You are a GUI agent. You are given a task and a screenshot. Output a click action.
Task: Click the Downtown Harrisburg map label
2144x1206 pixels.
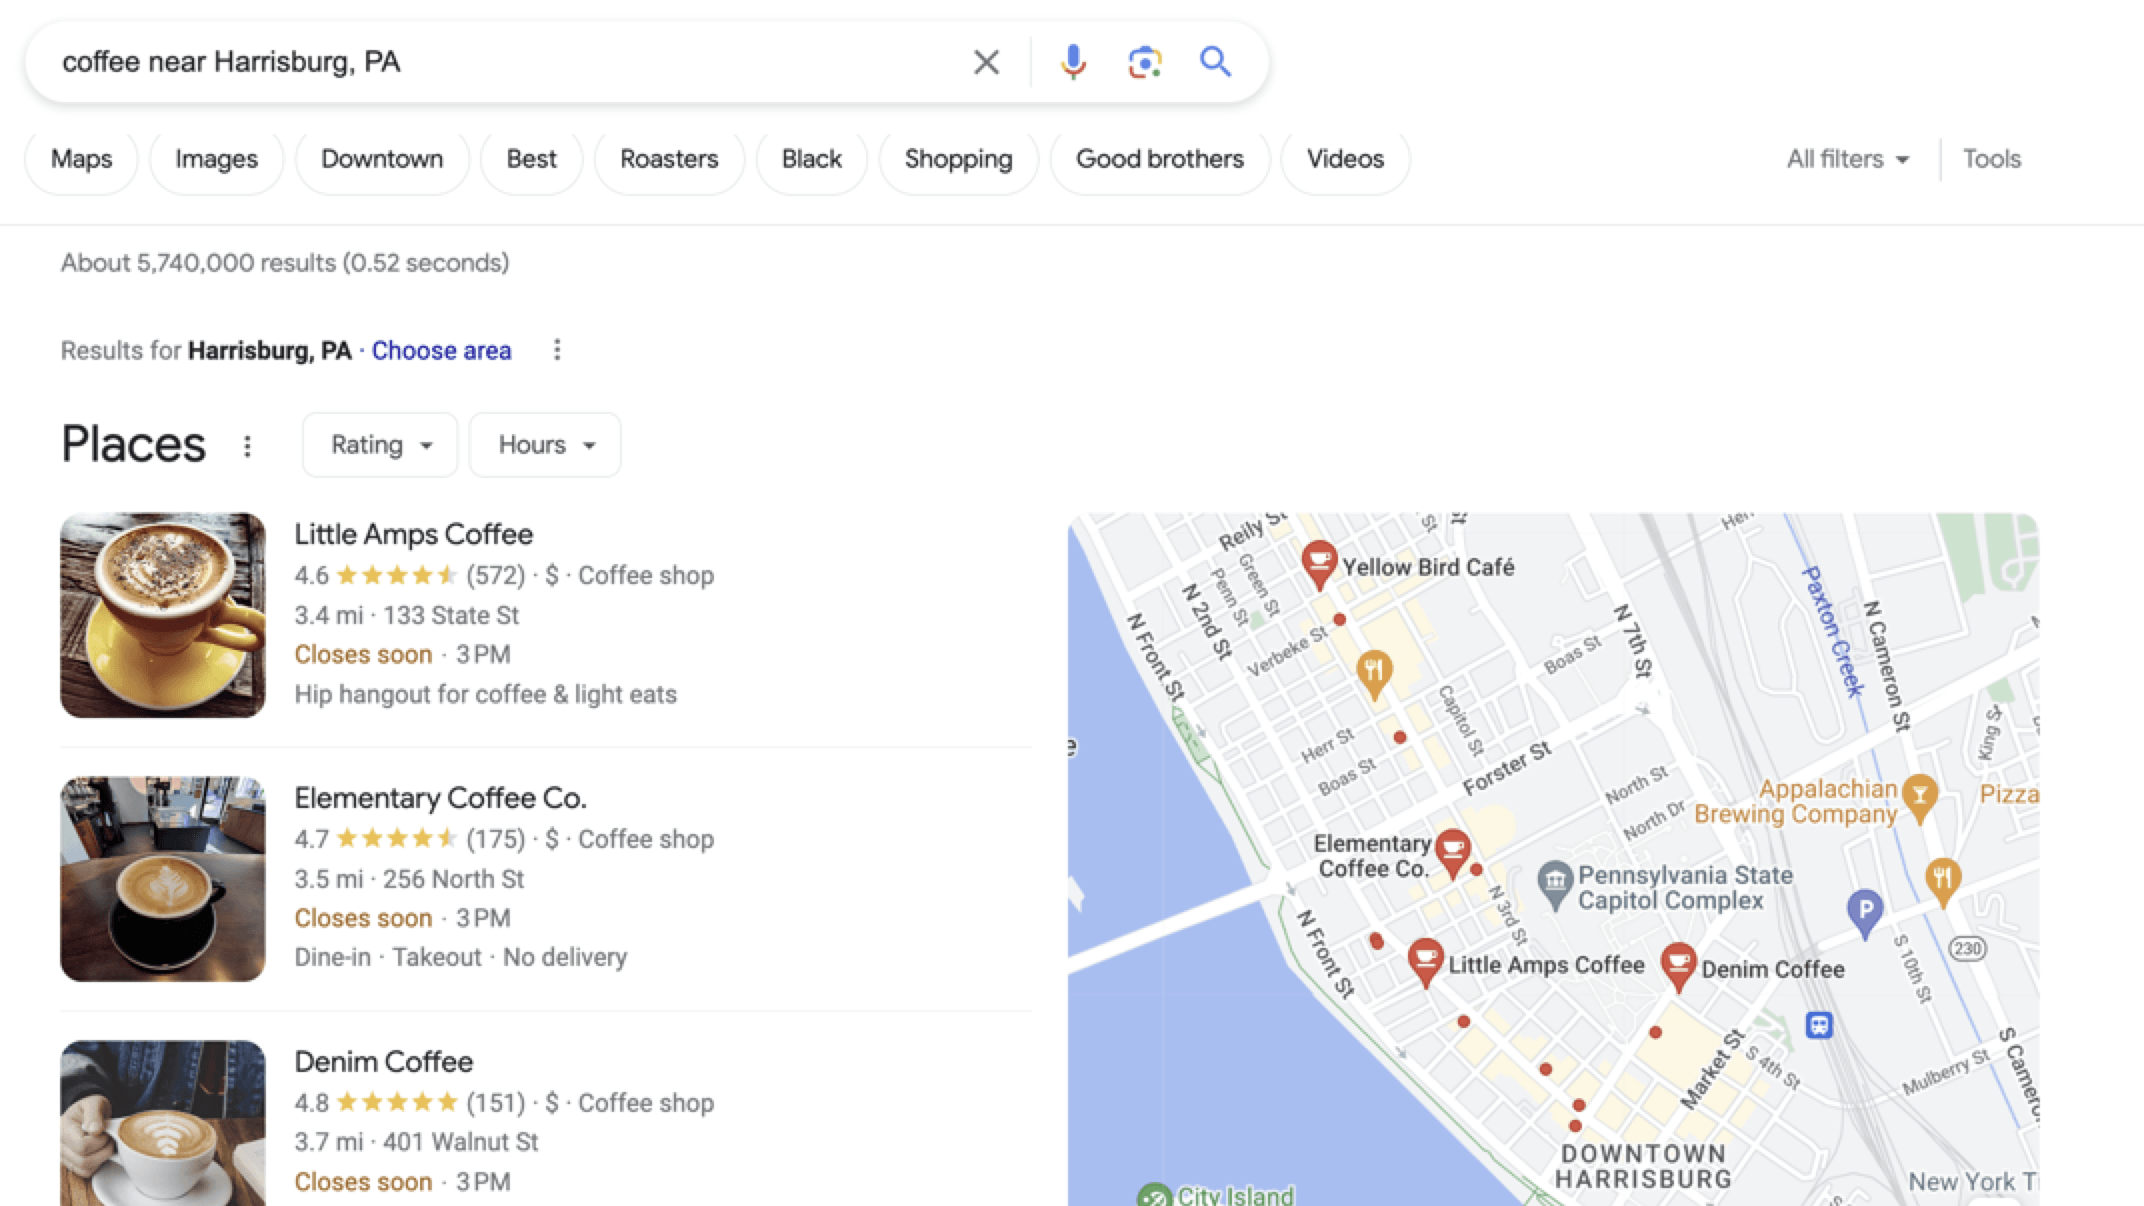pos(1643,1166)
